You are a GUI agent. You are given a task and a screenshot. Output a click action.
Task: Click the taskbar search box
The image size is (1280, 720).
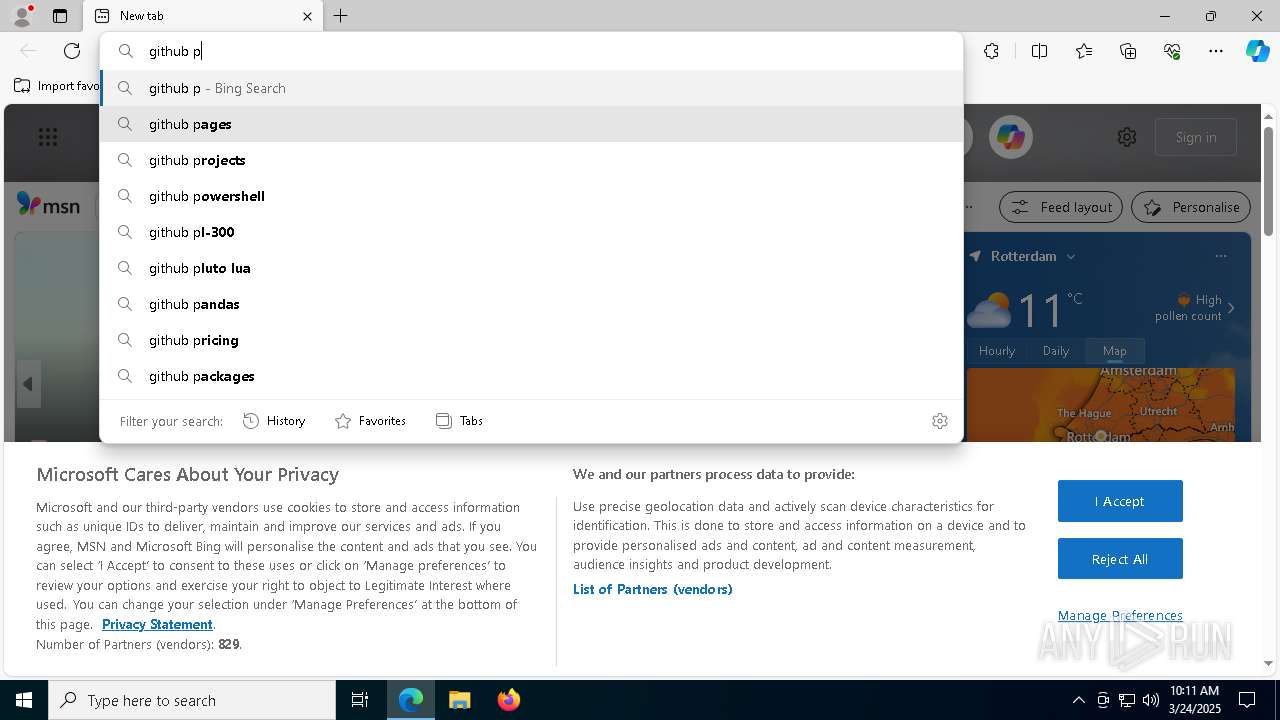(x=192, y=700)
